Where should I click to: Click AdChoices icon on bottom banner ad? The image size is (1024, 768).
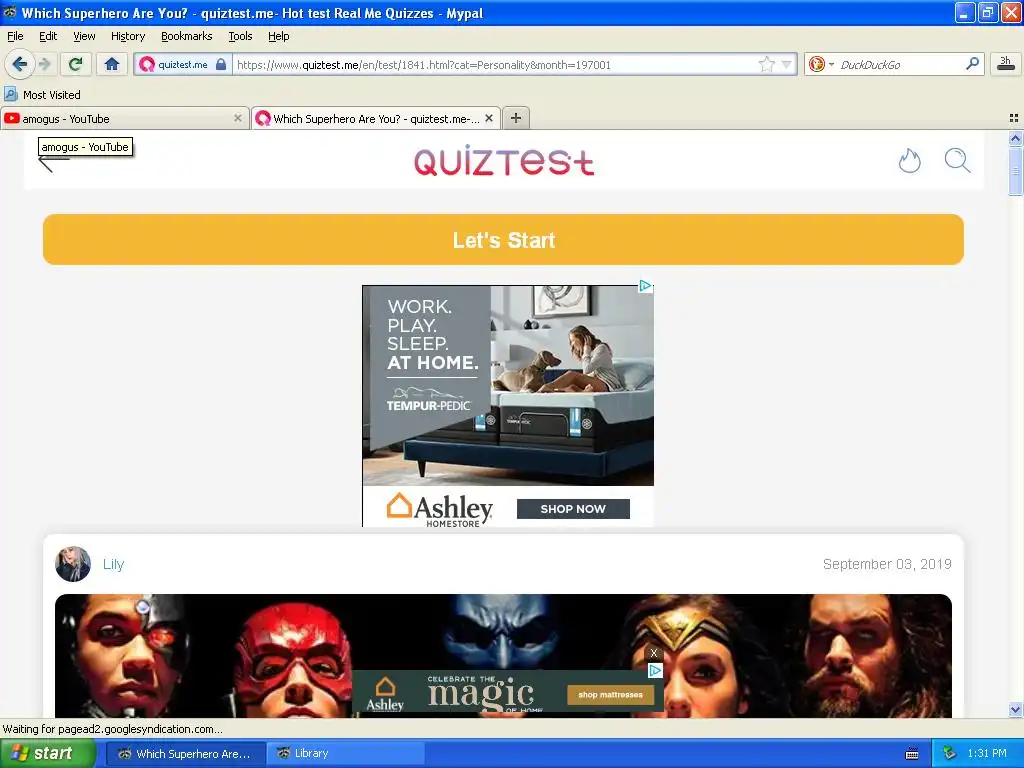(655, 671)
